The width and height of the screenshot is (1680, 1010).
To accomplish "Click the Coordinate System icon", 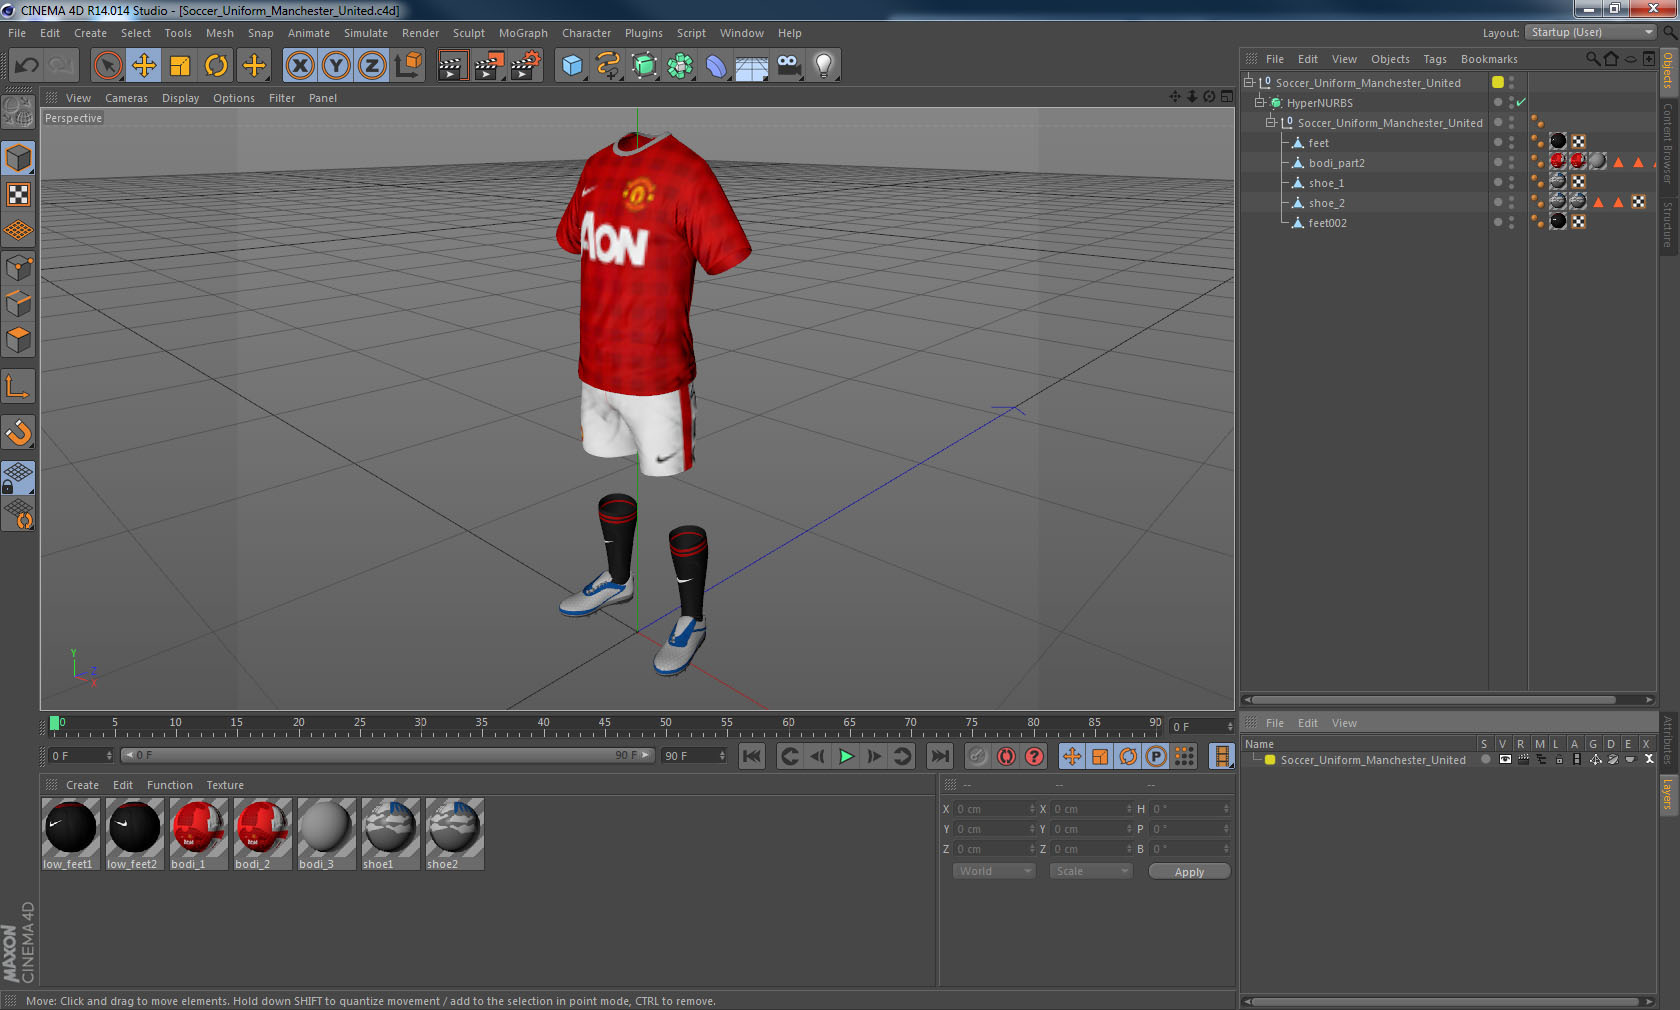I will coord(408,66).
